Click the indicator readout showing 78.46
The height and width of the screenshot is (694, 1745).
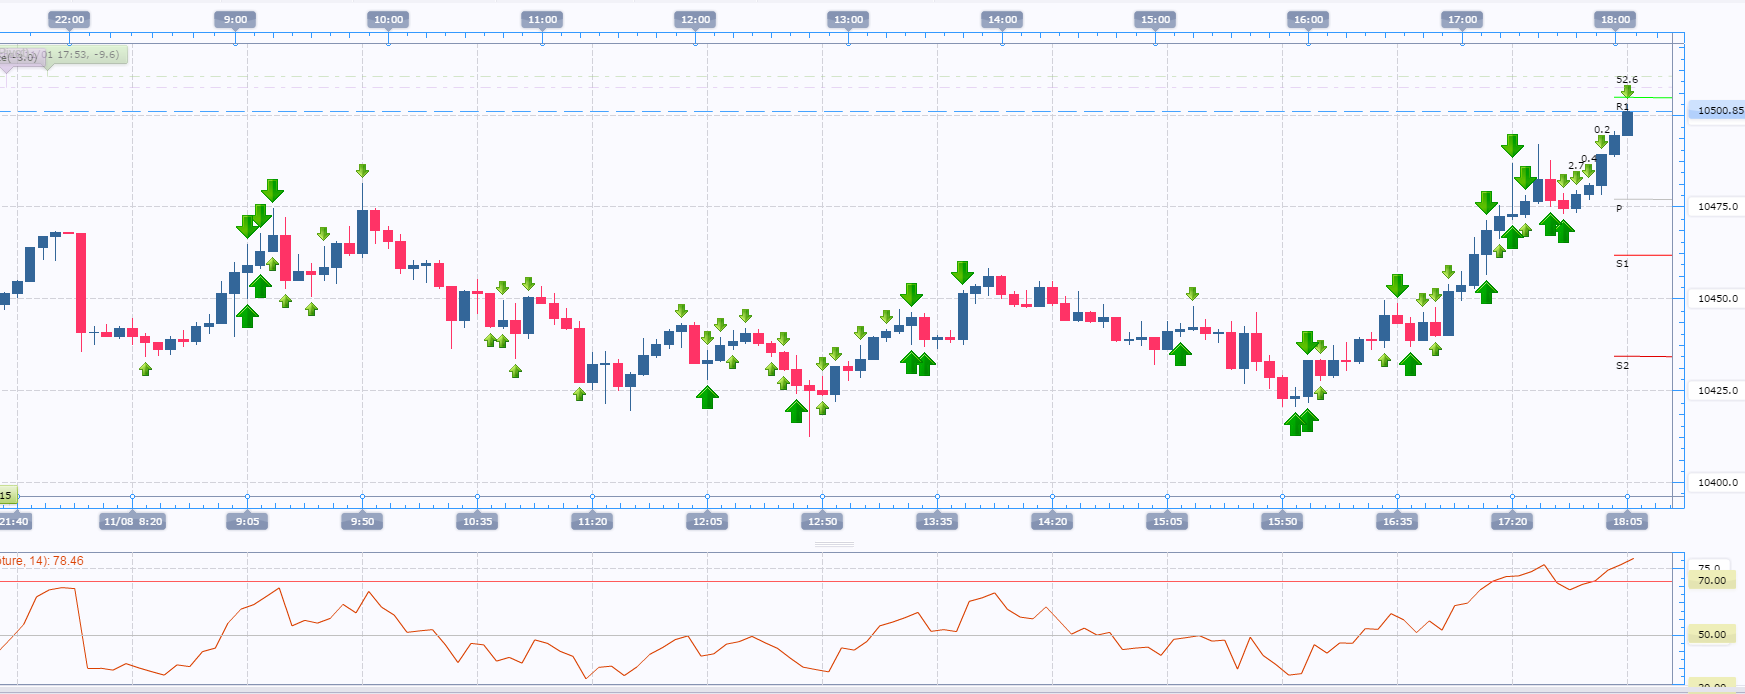(x=42, y=561)
